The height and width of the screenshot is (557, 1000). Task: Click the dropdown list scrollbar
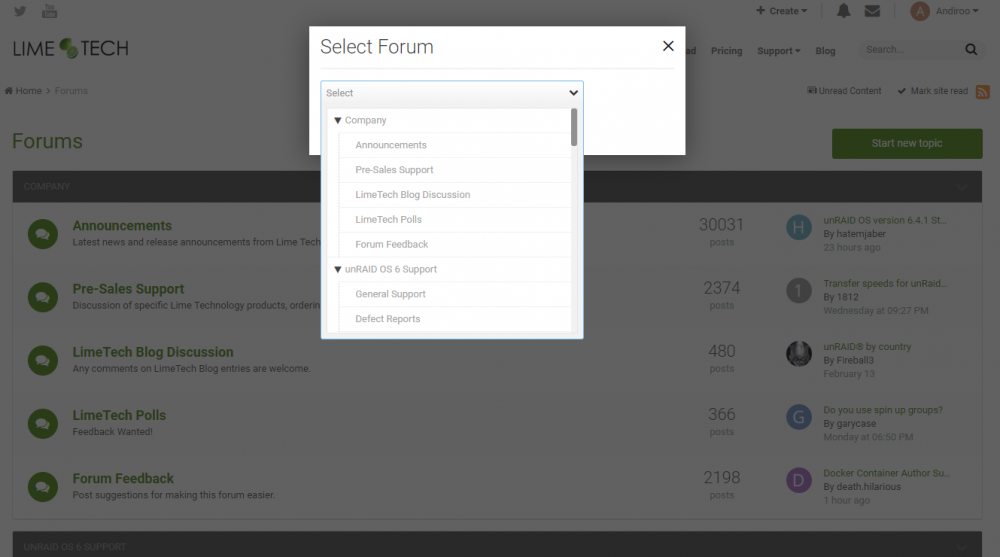574,127
